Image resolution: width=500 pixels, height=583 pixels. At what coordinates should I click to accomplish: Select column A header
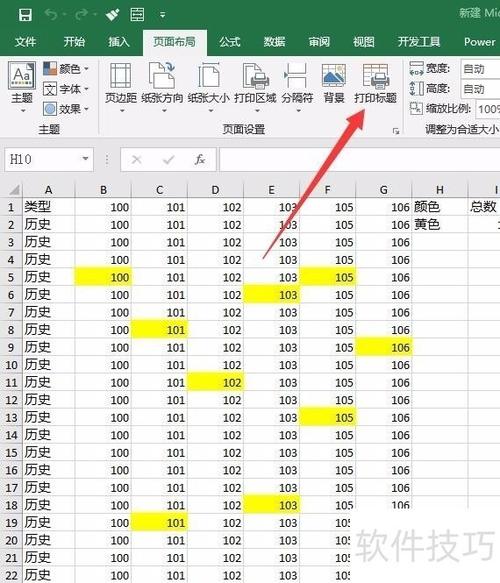coord(49,190)
